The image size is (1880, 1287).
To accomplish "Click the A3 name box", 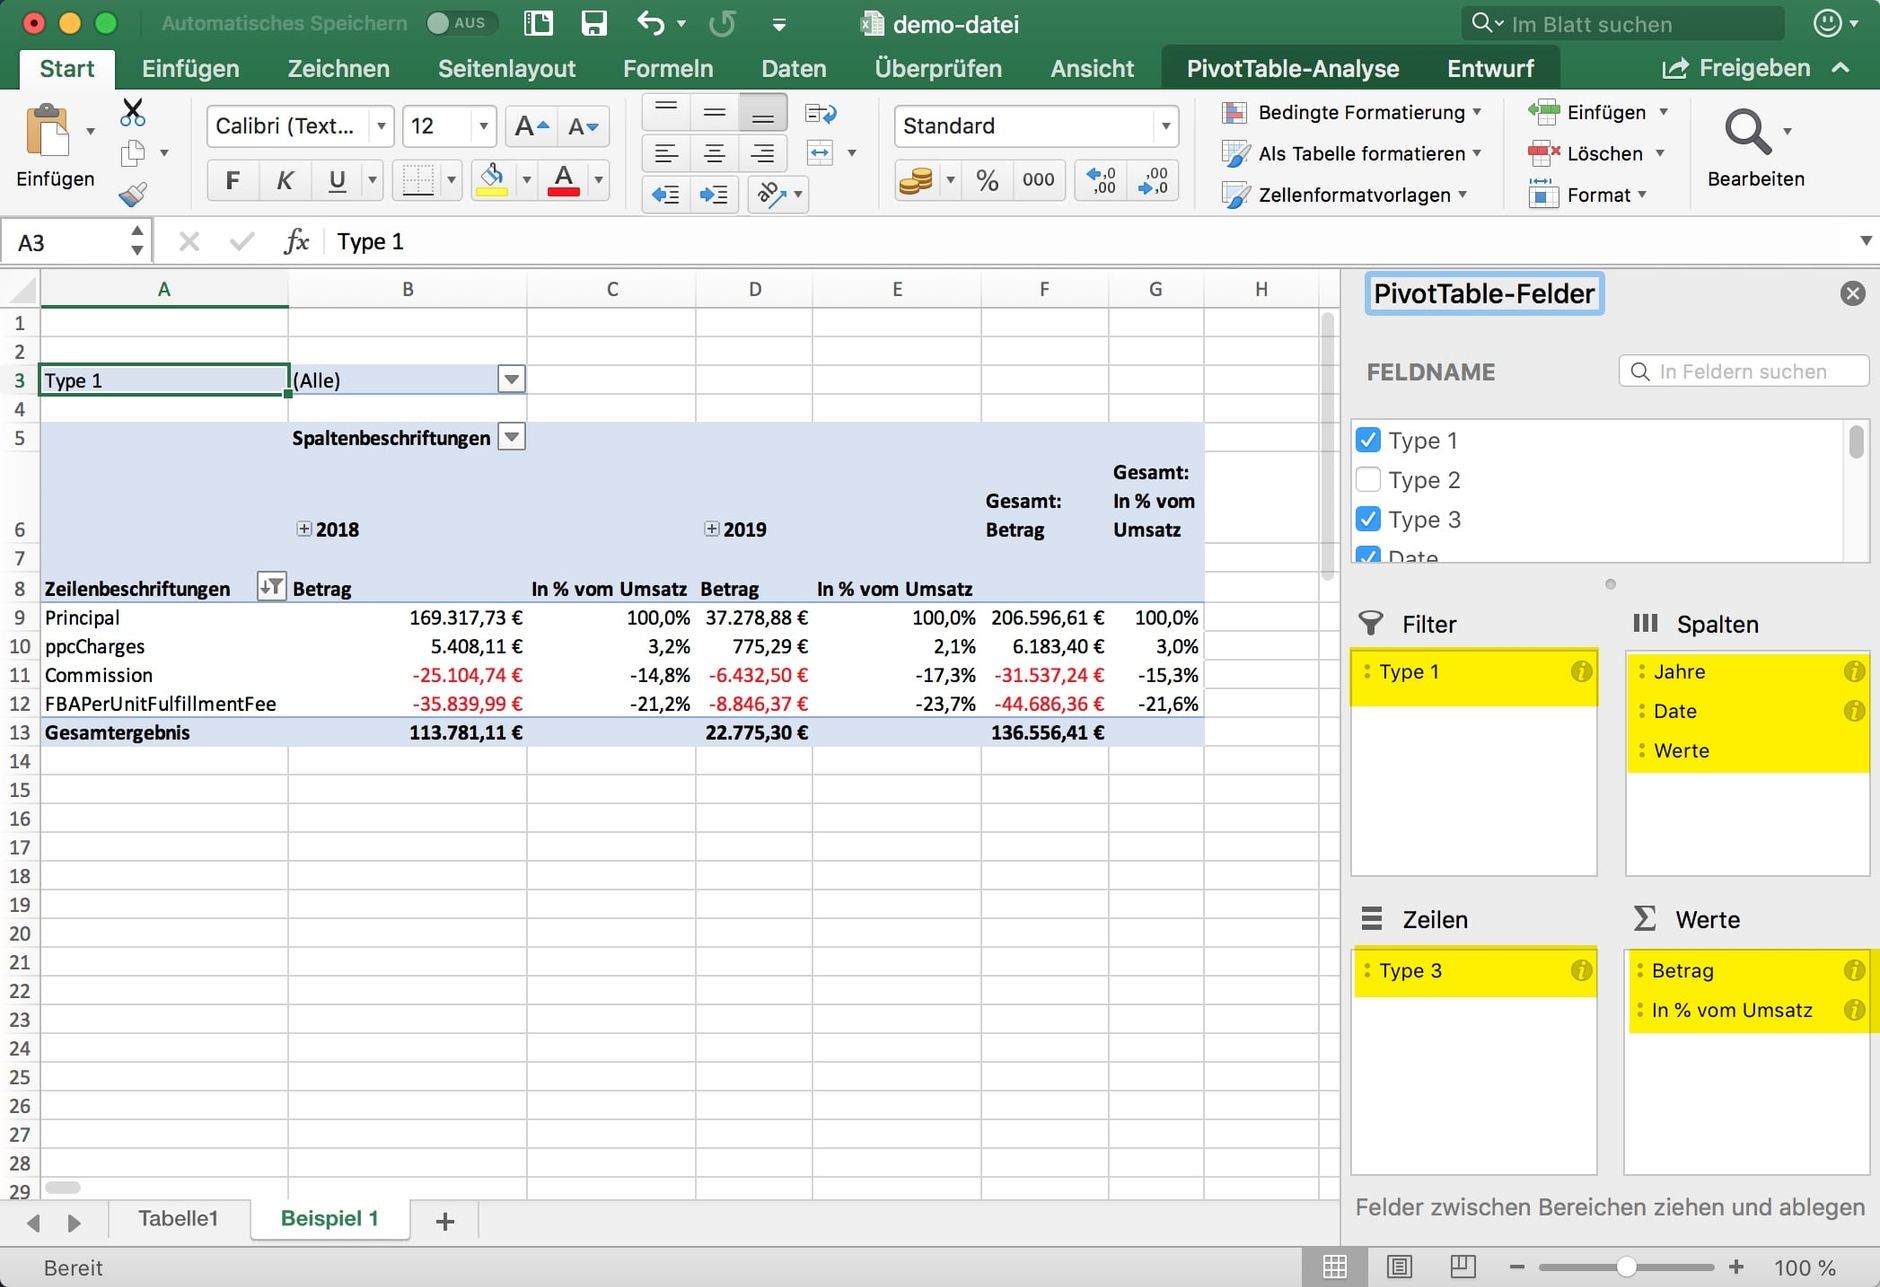I will pos(76,242).
